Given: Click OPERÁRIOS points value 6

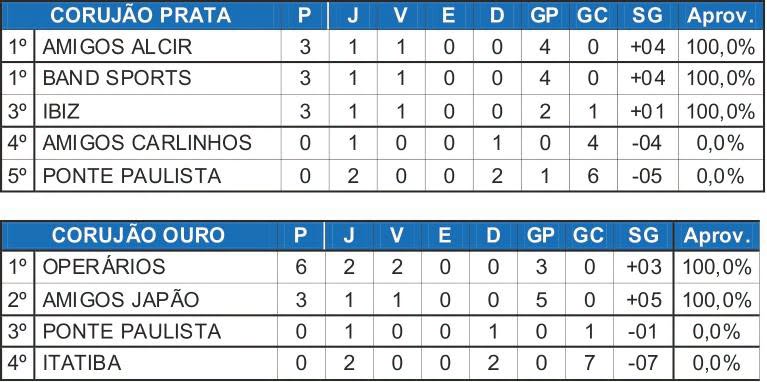Looking at the screenshot, I should 301,268.
